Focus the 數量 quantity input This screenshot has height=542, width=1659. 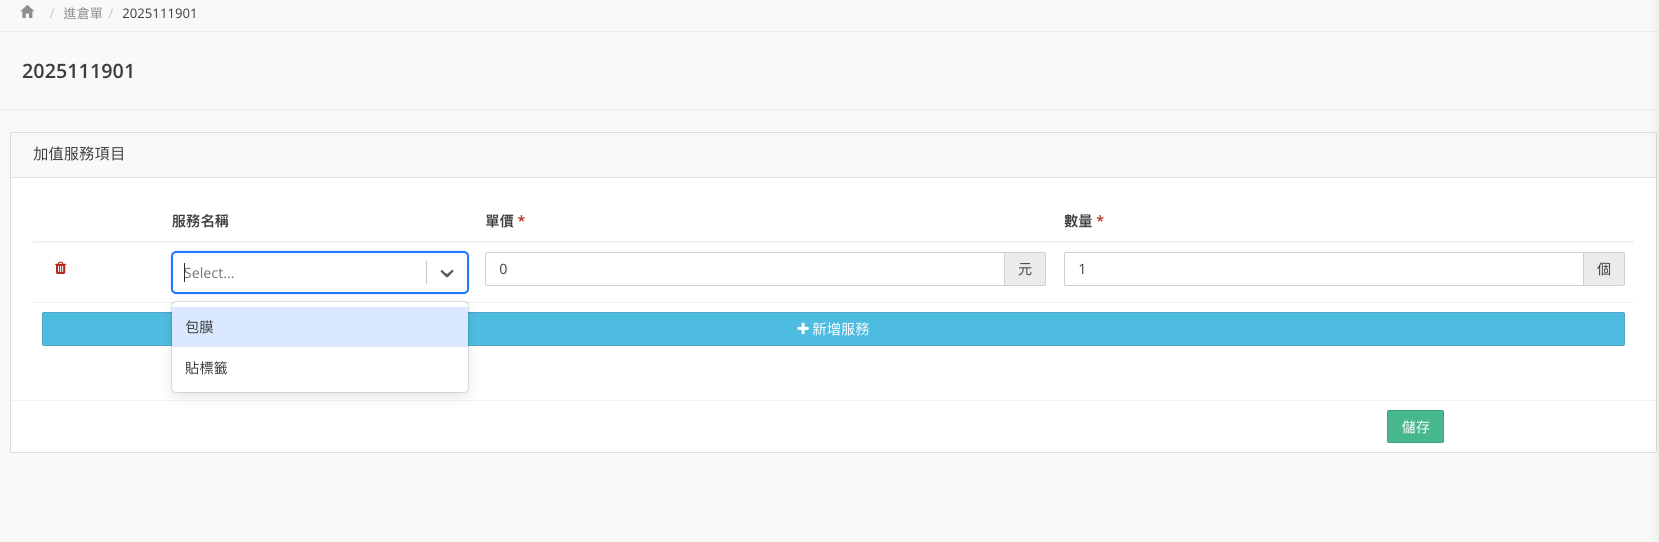pyautogui.click(x=1322, y=269)
